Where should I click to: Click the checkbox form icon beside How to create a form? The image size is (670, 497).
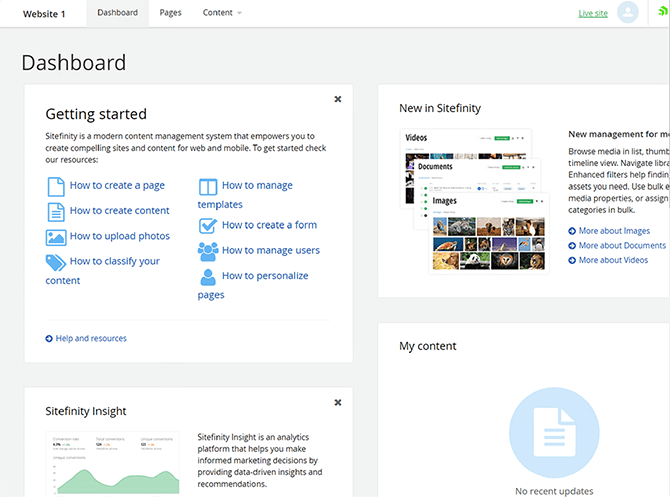(207, 226)
